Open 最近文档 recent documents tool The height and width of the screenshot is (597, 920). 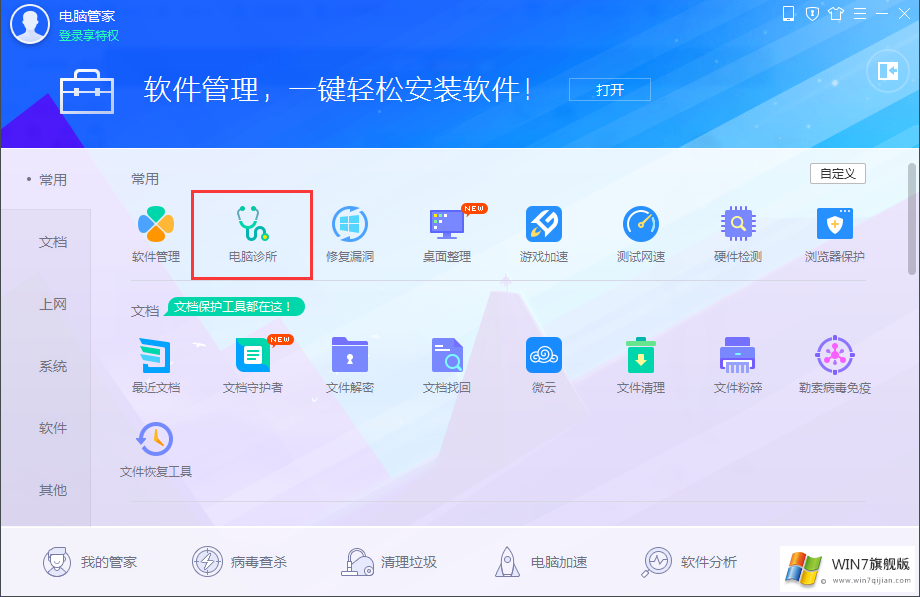(155, 365)
